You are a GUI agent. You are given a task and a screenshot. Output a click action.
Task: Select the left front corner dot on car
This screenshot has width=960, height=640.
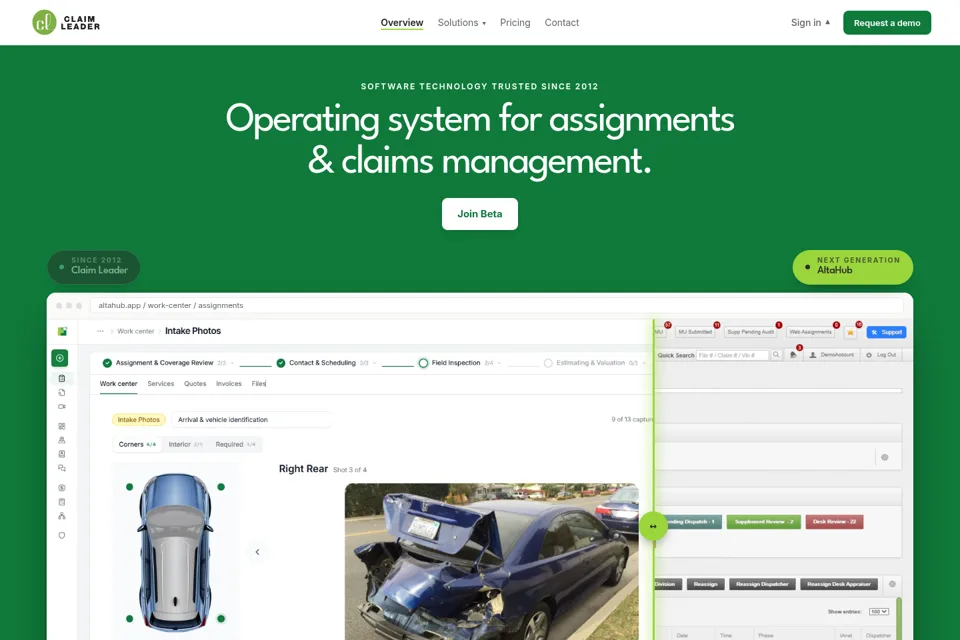coord(129,487)
